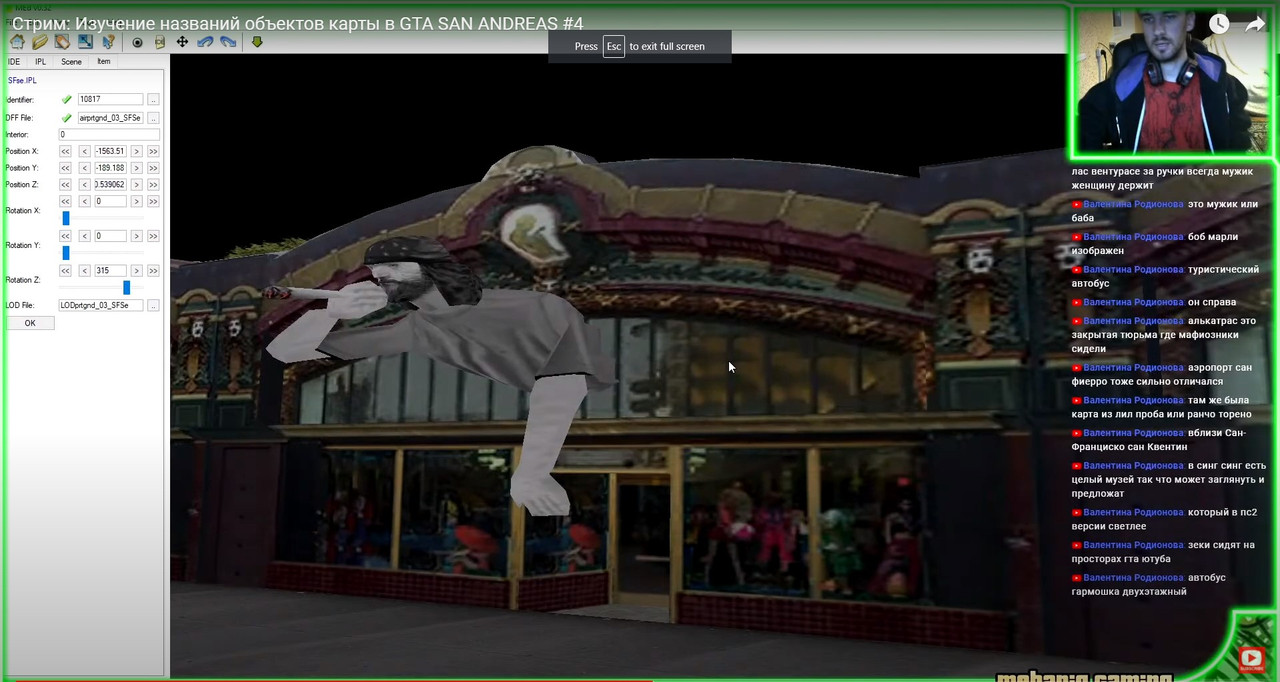Viewport: 1280px width, 682px height.
Task: Click the Identifier field containing 10817
Action: (110, 100)
